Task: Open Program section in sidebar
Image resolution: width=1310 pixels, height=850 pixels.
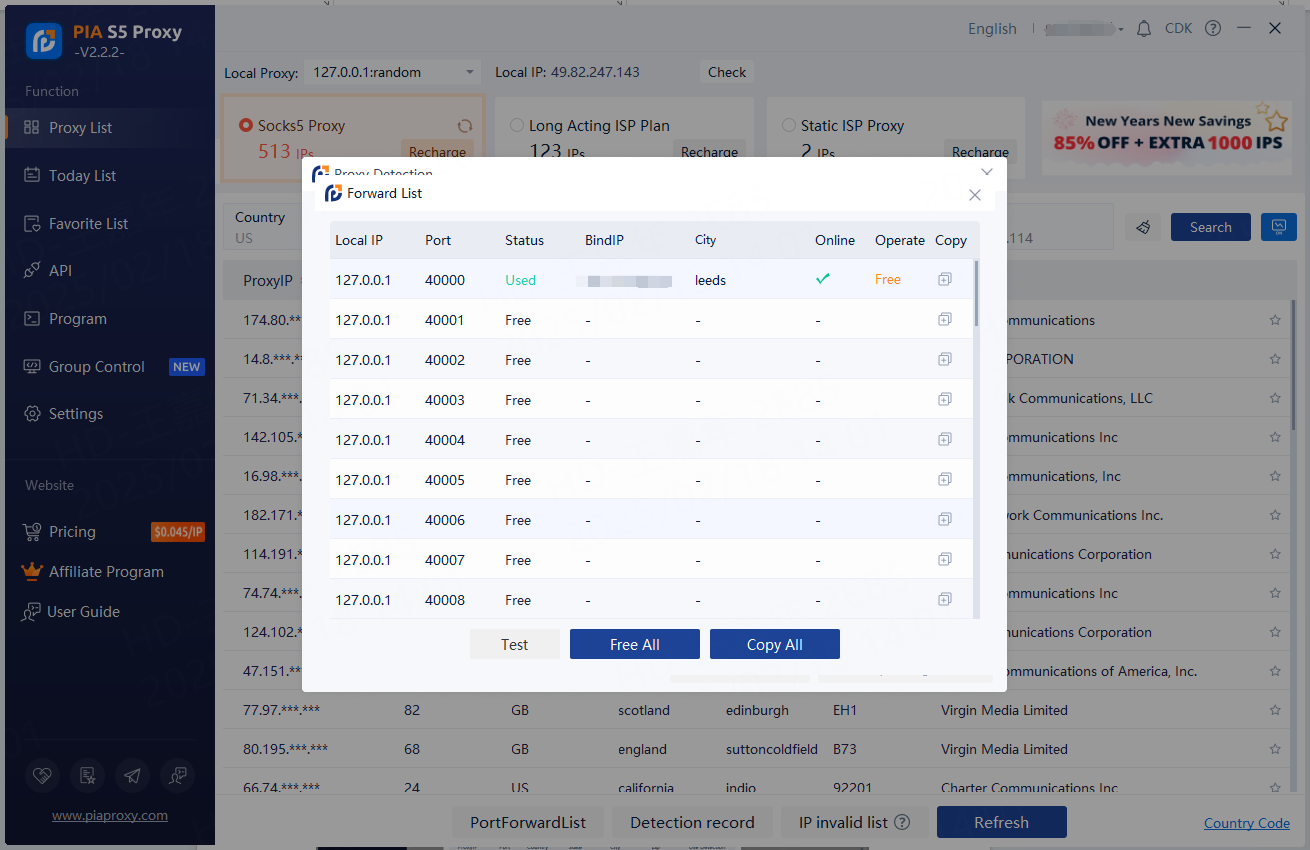Action: click(110, 318)
